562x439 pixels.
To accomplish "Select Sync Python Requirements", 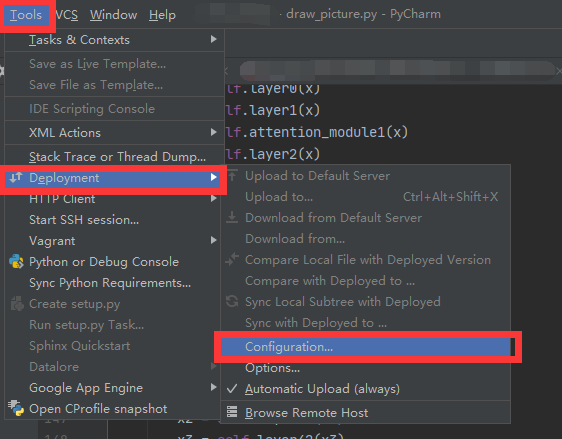I will pyautogui.click(x=114, y=283).
